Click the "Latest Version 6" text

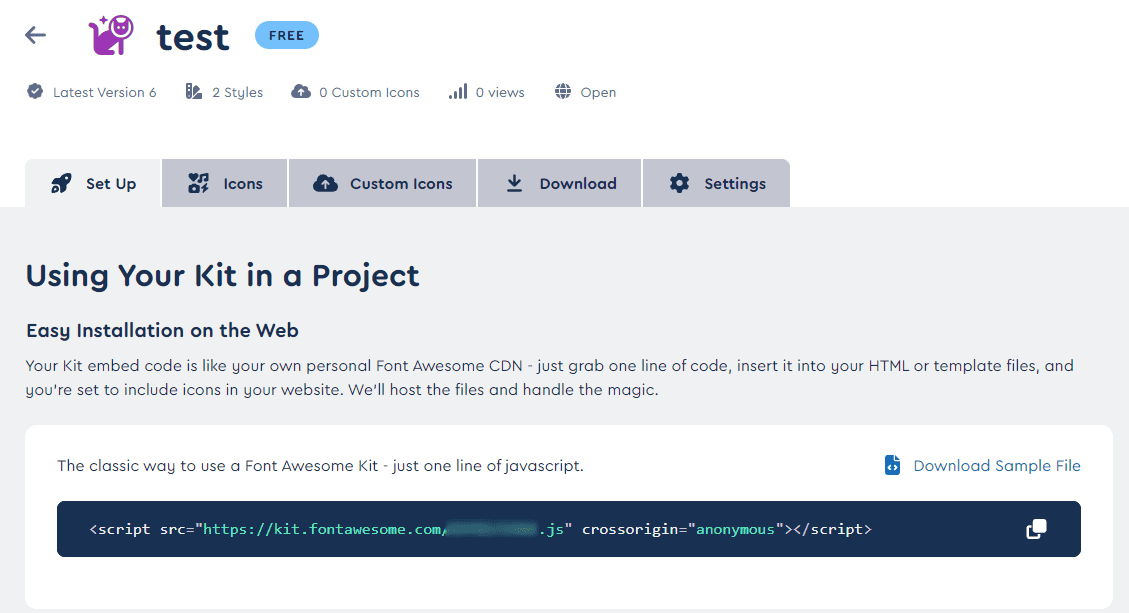(104, 92)
